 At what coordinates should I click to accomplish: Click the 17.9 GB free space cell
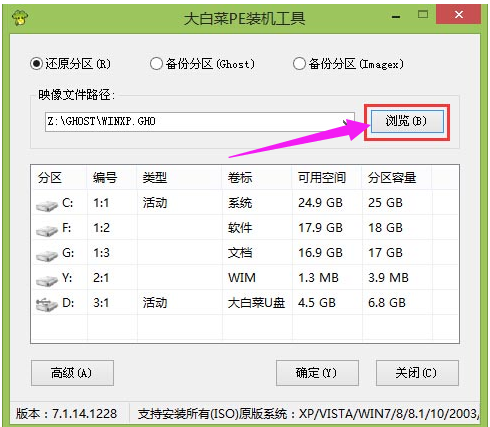click(x=320, y=228)
